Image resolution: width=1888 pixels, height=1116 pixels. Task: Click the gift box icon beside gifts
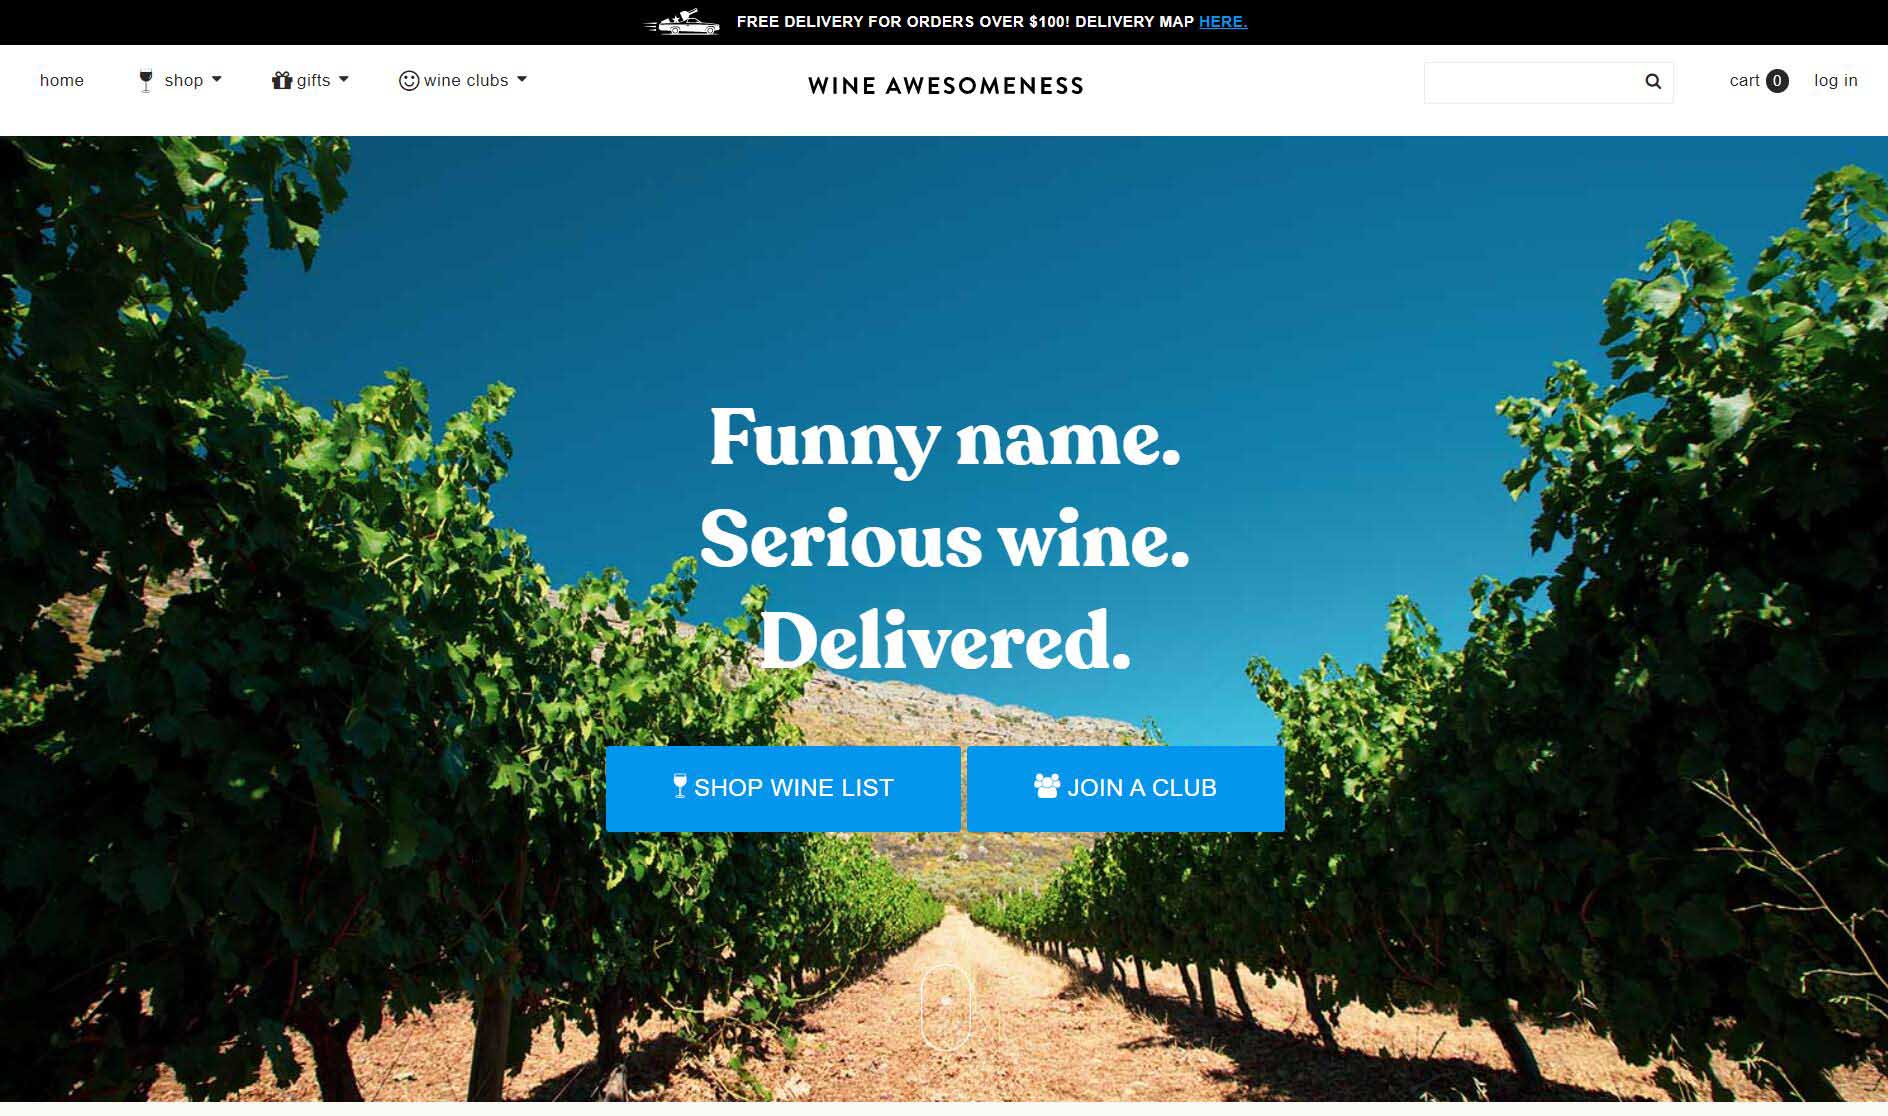[x=282, y=80]
